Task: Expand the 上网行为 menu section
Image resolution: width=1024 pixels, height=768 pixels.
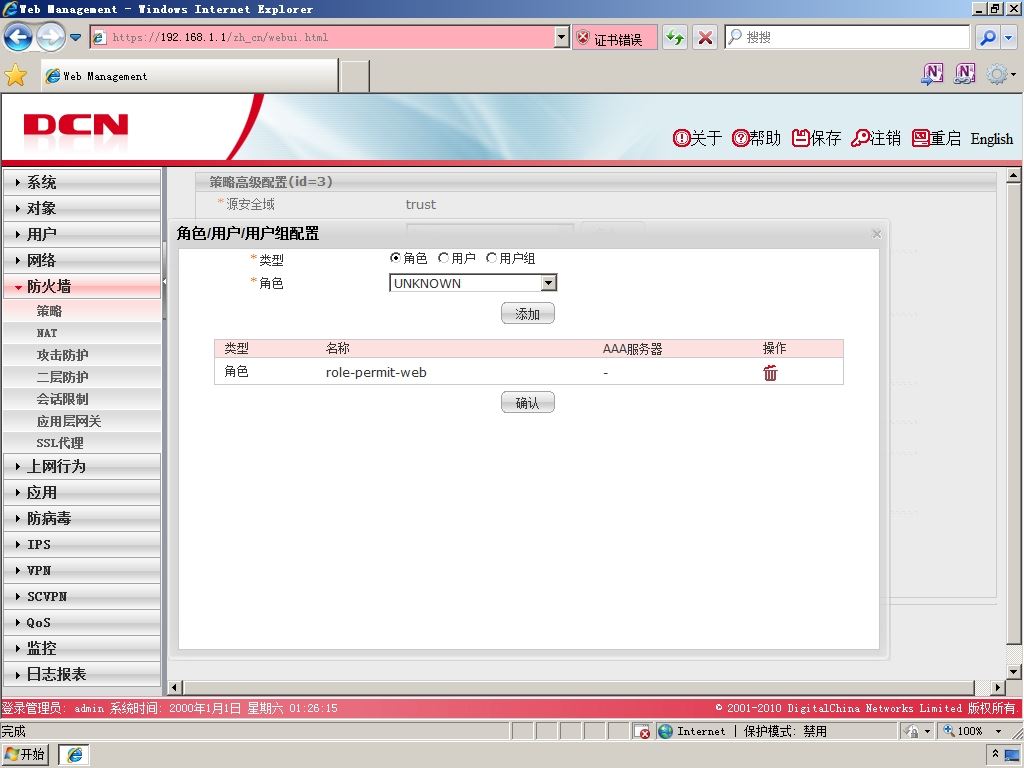Action: (x=82, y=466)
